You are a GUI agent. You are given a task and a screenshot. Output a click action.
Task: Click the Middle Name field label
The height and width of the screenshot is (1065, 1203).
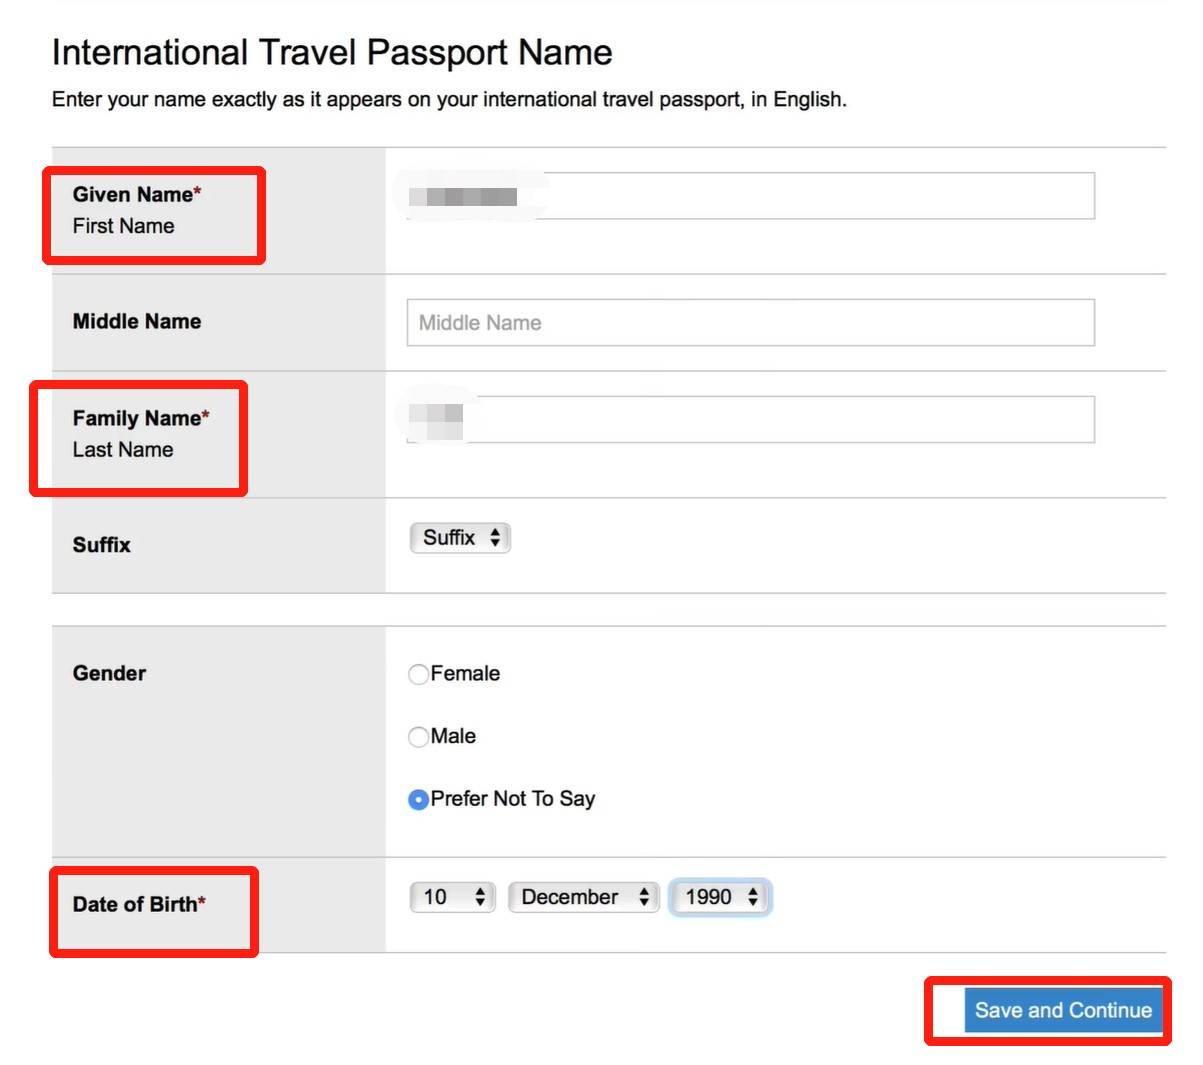[x=137, y=322]
